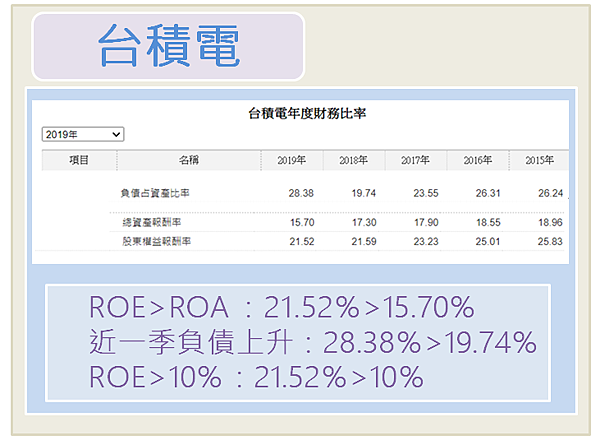600x440 pixels.
Task: Click the 項目 column header
Action: click(79, 160)
